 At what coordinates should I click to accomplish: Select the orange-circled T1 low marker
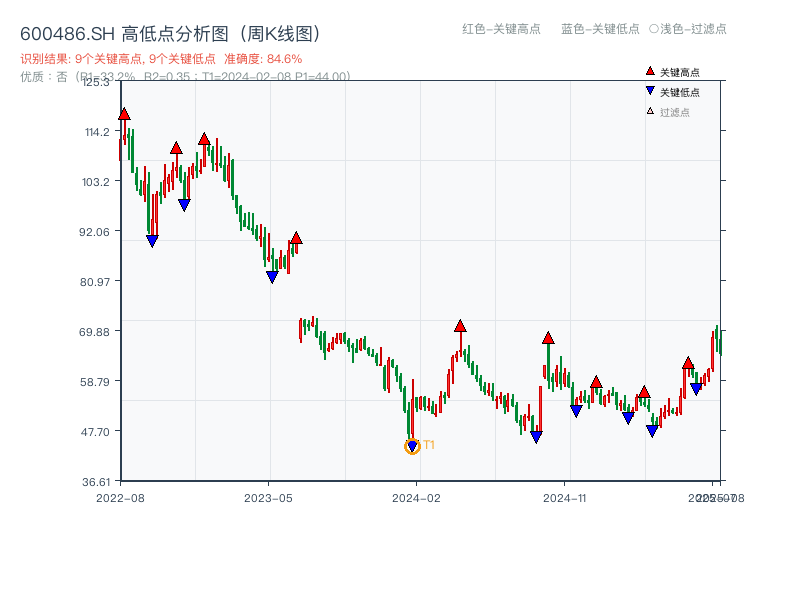click(412, 446)
